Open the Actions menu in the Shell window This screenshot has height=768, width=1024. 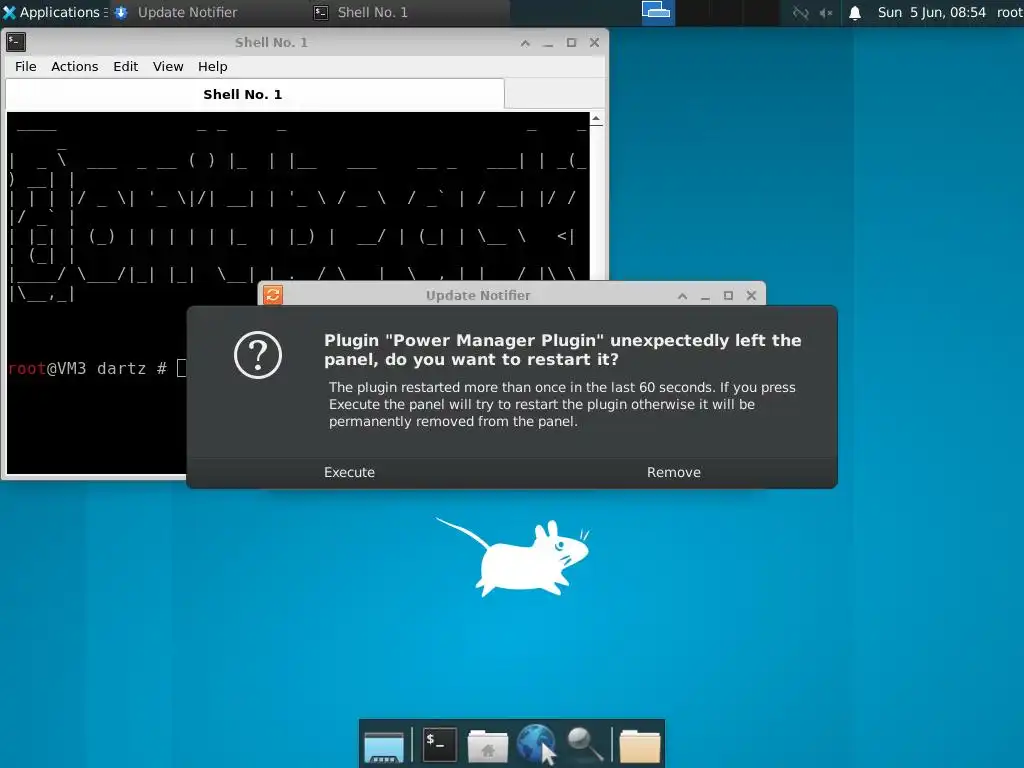point(74,67)
